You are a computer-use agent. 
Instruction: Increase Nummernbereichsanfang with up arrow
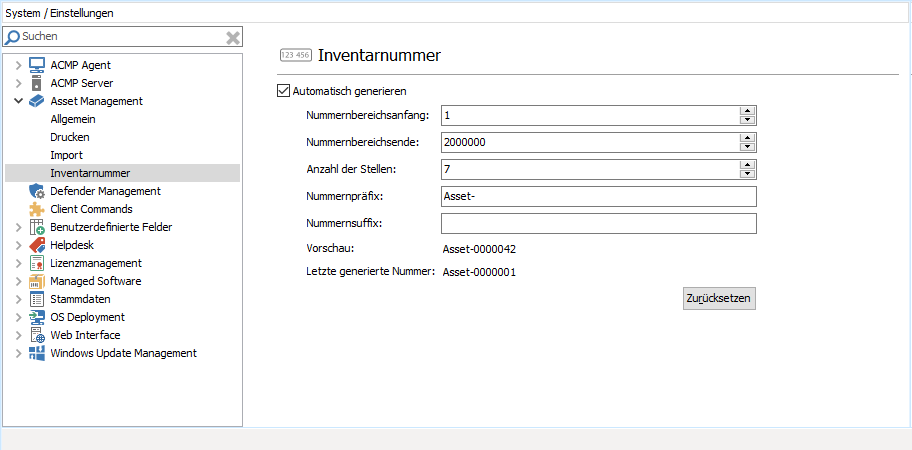747,111
